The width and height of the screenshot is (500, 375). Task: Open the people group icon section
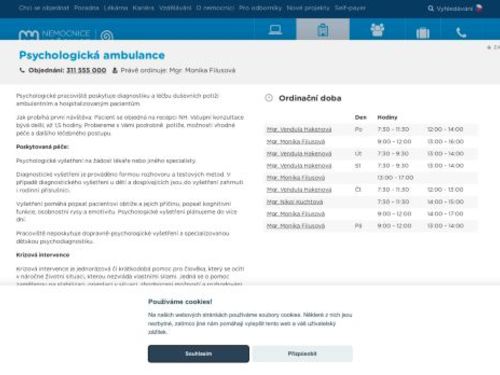(377, 30)
